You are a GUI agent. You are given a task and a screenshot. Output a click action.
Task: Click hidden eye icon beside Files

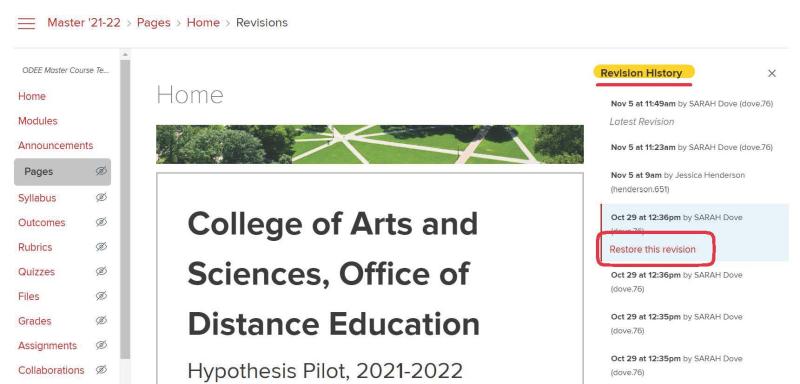(101, 296)
